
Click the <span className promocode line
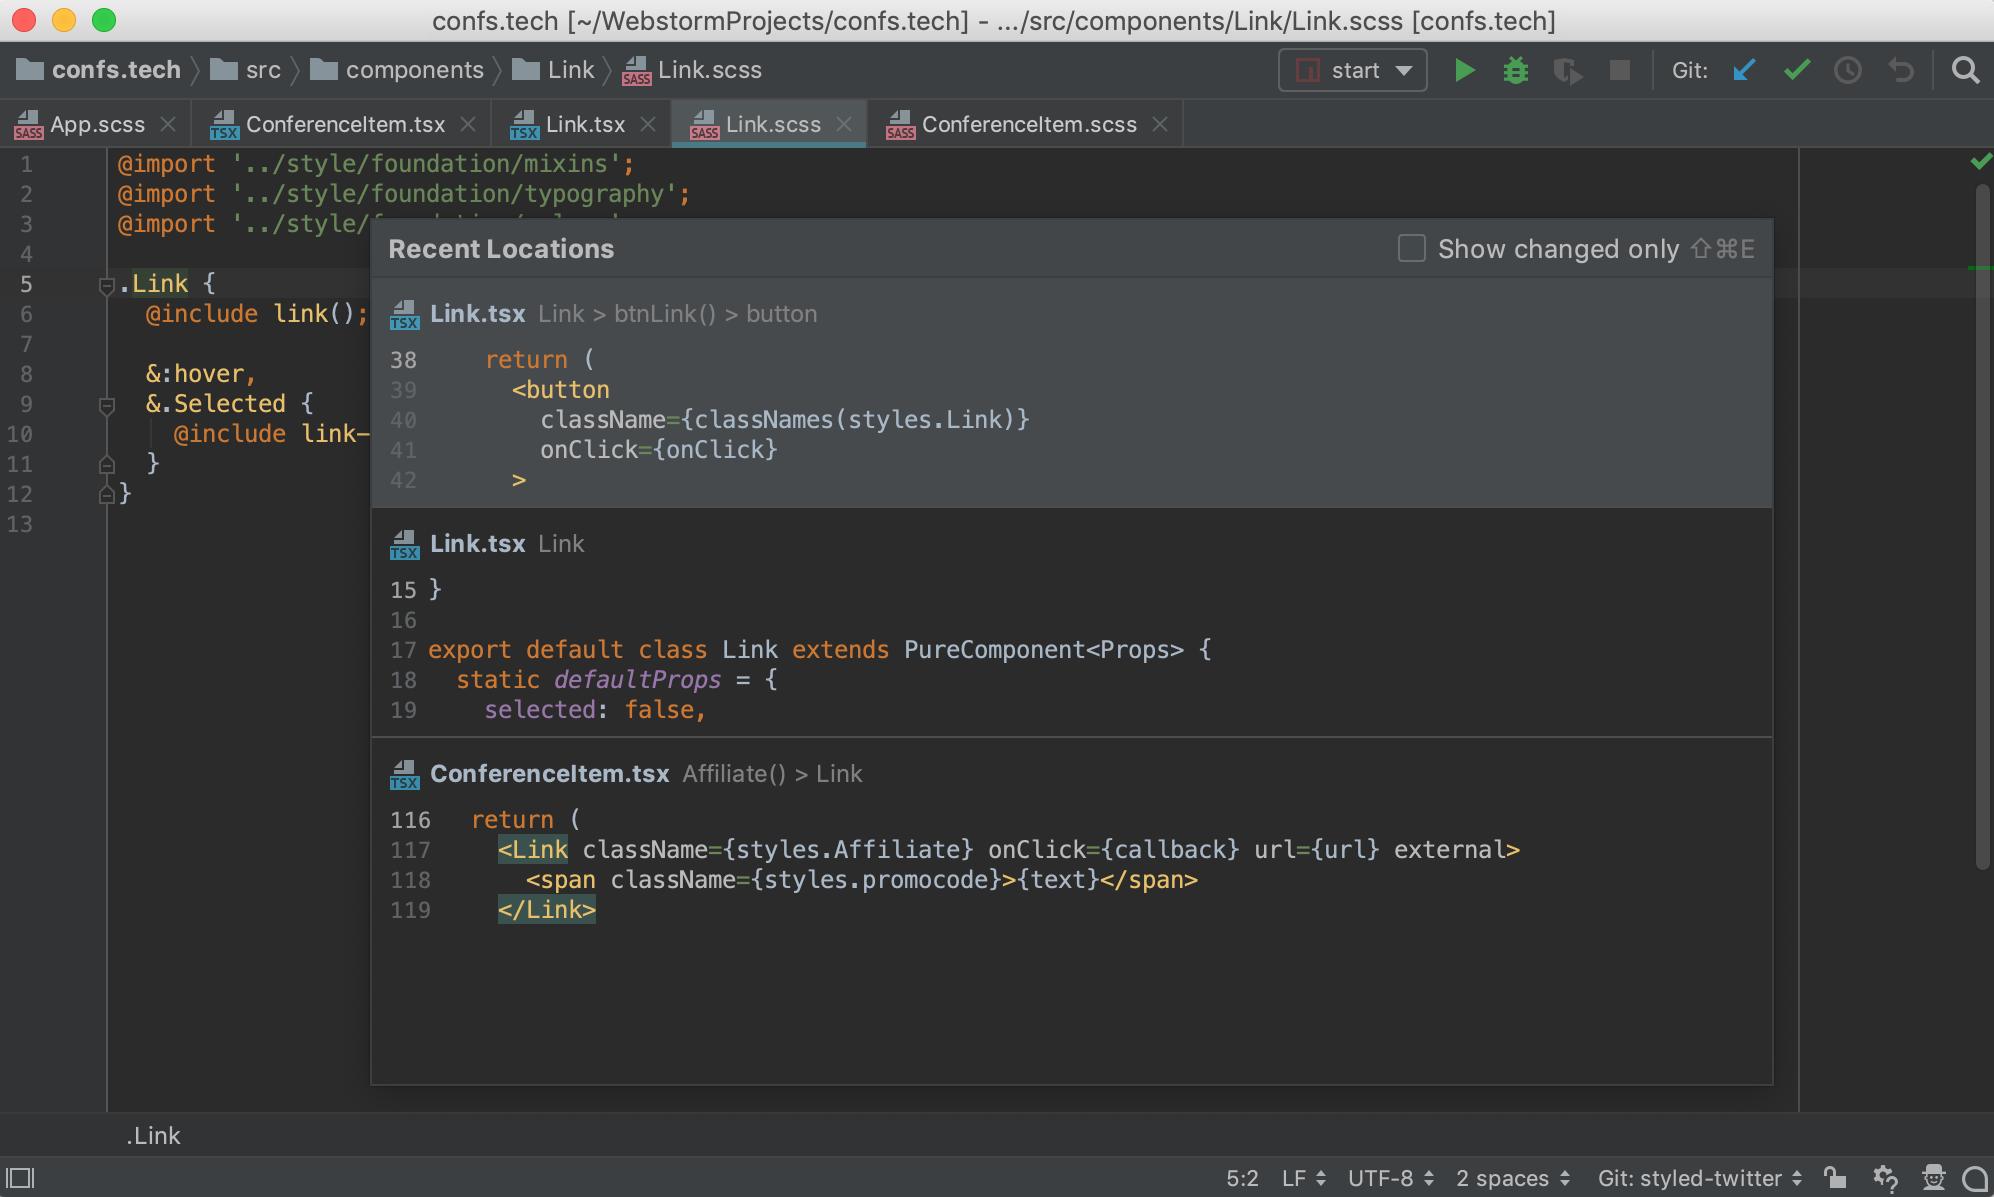click(x=861, y=880)
